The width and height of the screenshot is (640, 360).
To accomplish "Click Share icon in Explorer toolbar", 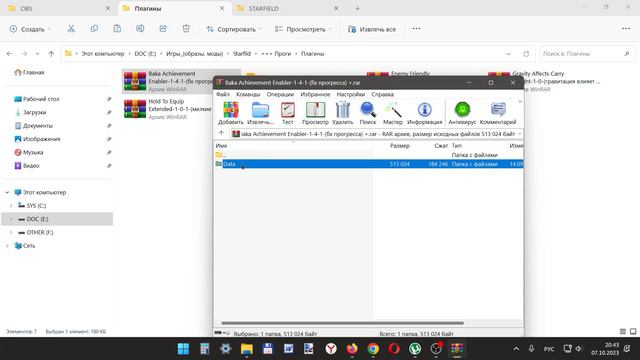I will point(163,29).
